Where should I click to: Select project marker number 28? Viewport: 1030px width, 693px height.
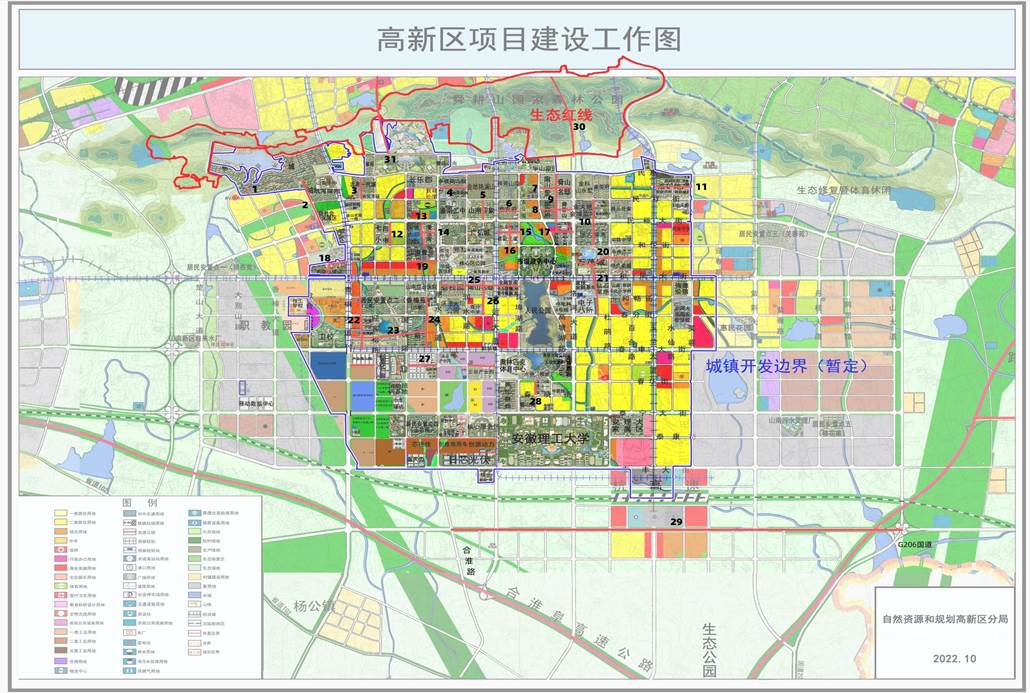pyautogui.click(x=535, y=401)
